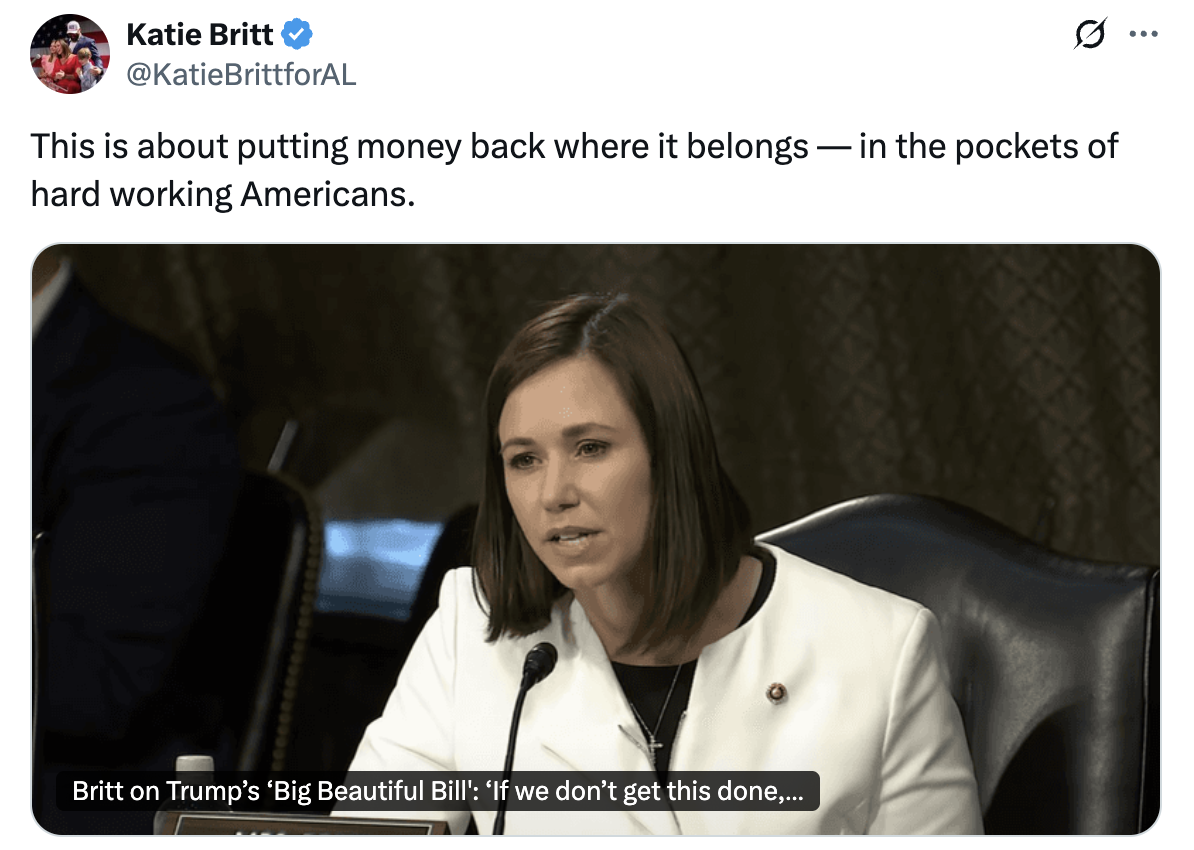Click the nameplate at video bottom edge

pyautogui.click(x=312, y=826)
